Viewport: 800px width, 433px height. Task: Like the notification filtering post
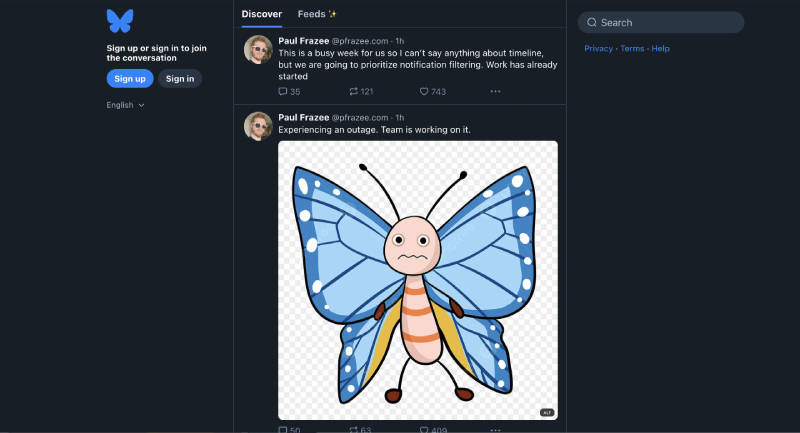click(425, 92)
